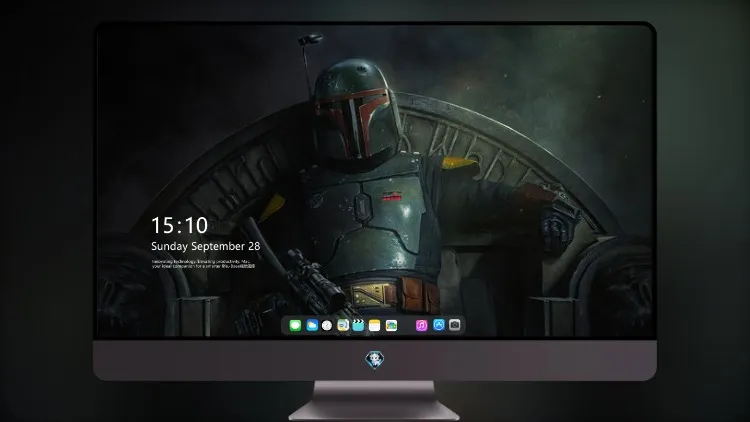750x422 pixels.
Task: Open the Maps app in dock
Action: click(343, 325)
